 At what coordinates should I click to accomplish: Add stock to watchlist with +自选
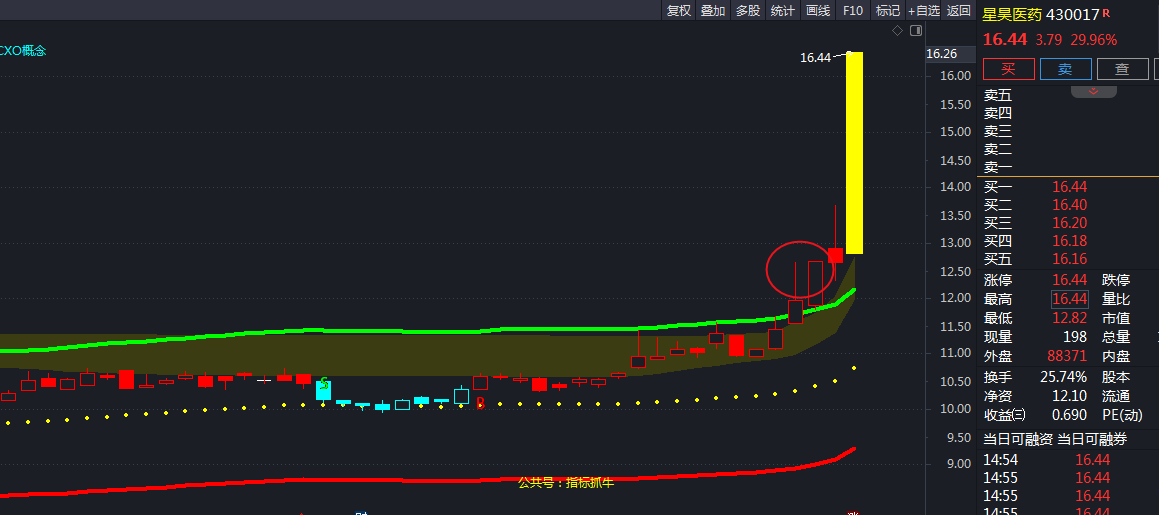pos(924,11)
